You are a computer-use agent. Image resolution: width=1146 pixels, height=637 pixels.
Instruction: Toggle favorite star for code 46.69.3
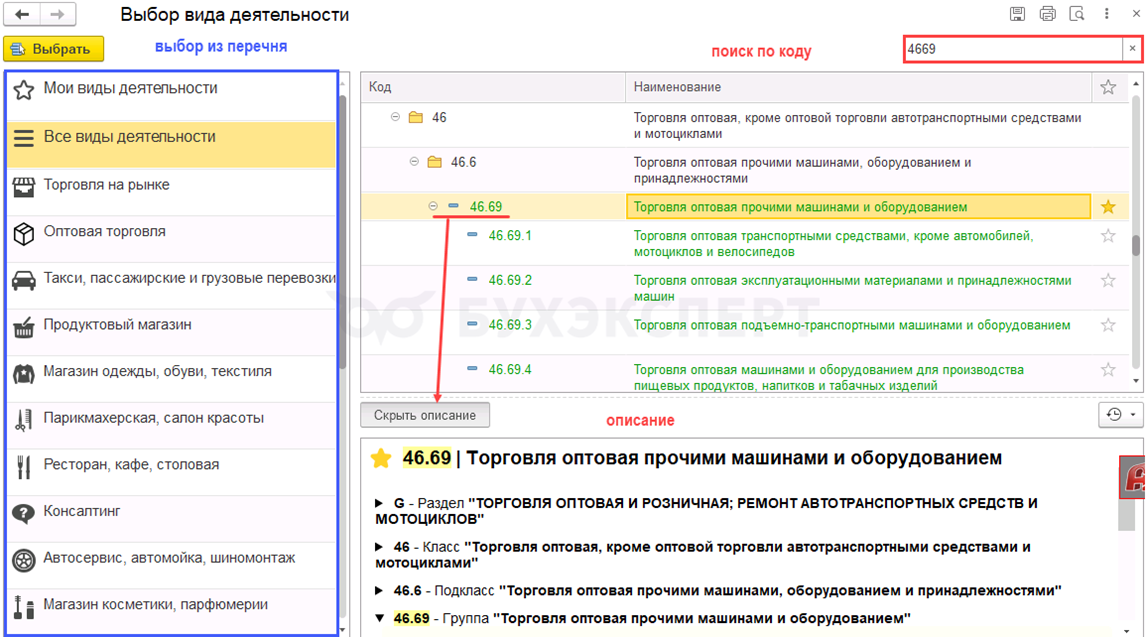[1108, 325]
